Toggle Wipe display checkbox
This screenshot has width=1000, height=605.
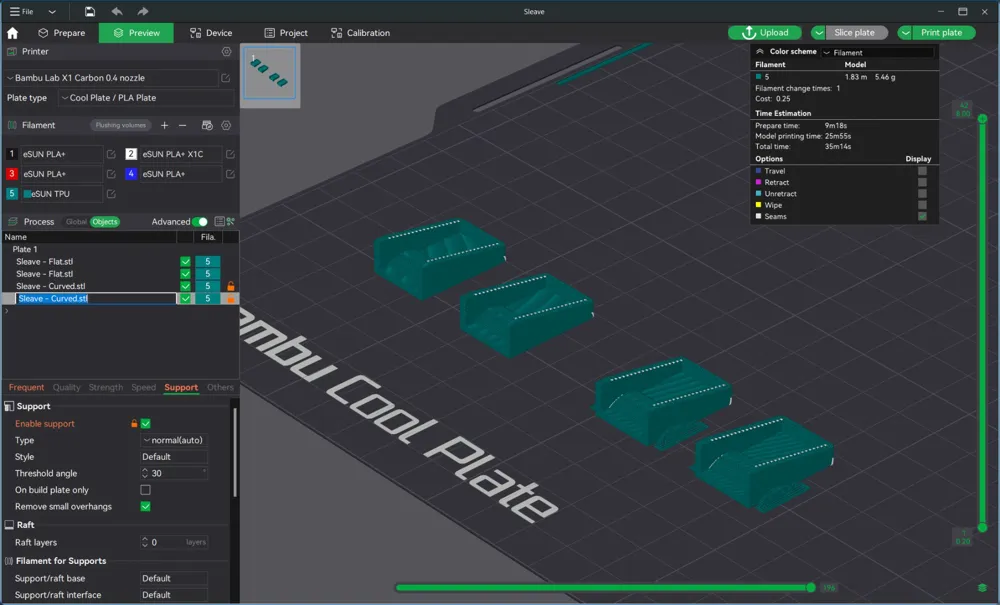coord(922,205)
